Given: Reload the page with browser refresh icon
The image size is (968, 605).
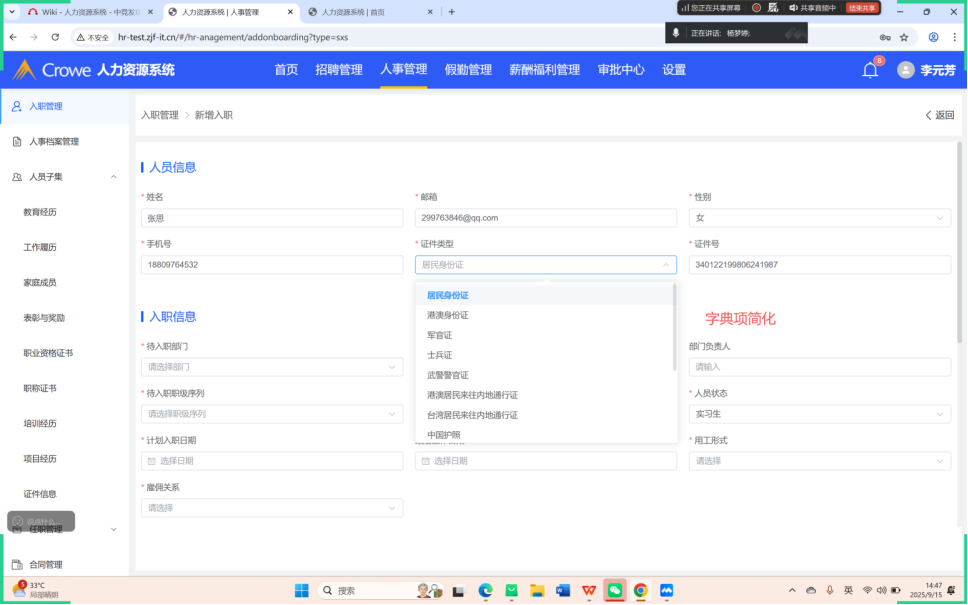Looking at the screenshot, I should [x=56, y=37].
